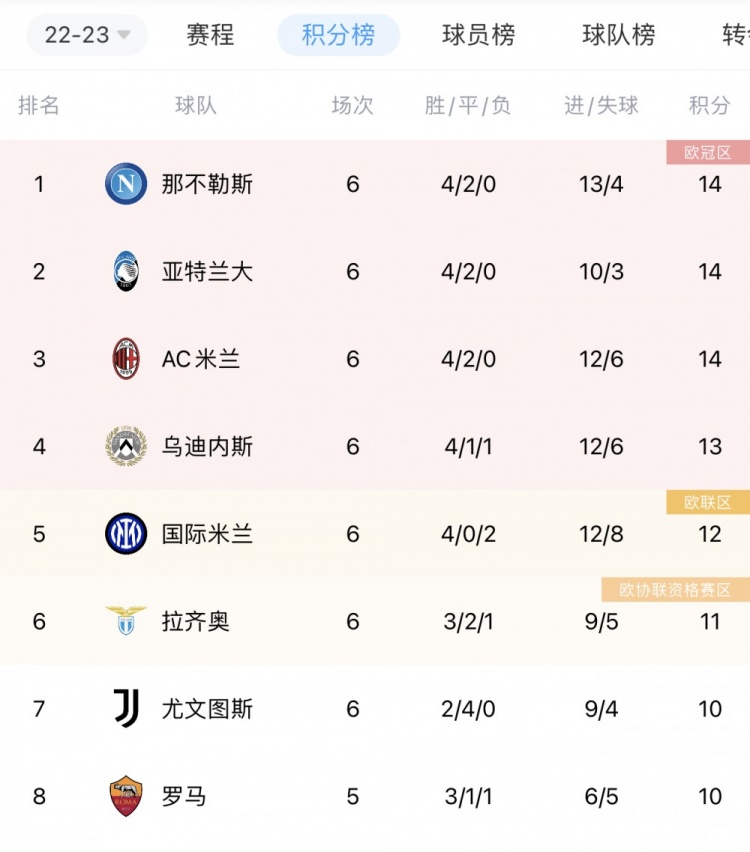Screen dimensions: 750x852
Task: Open team name 国际米兰
Action: tap(207, 534)
